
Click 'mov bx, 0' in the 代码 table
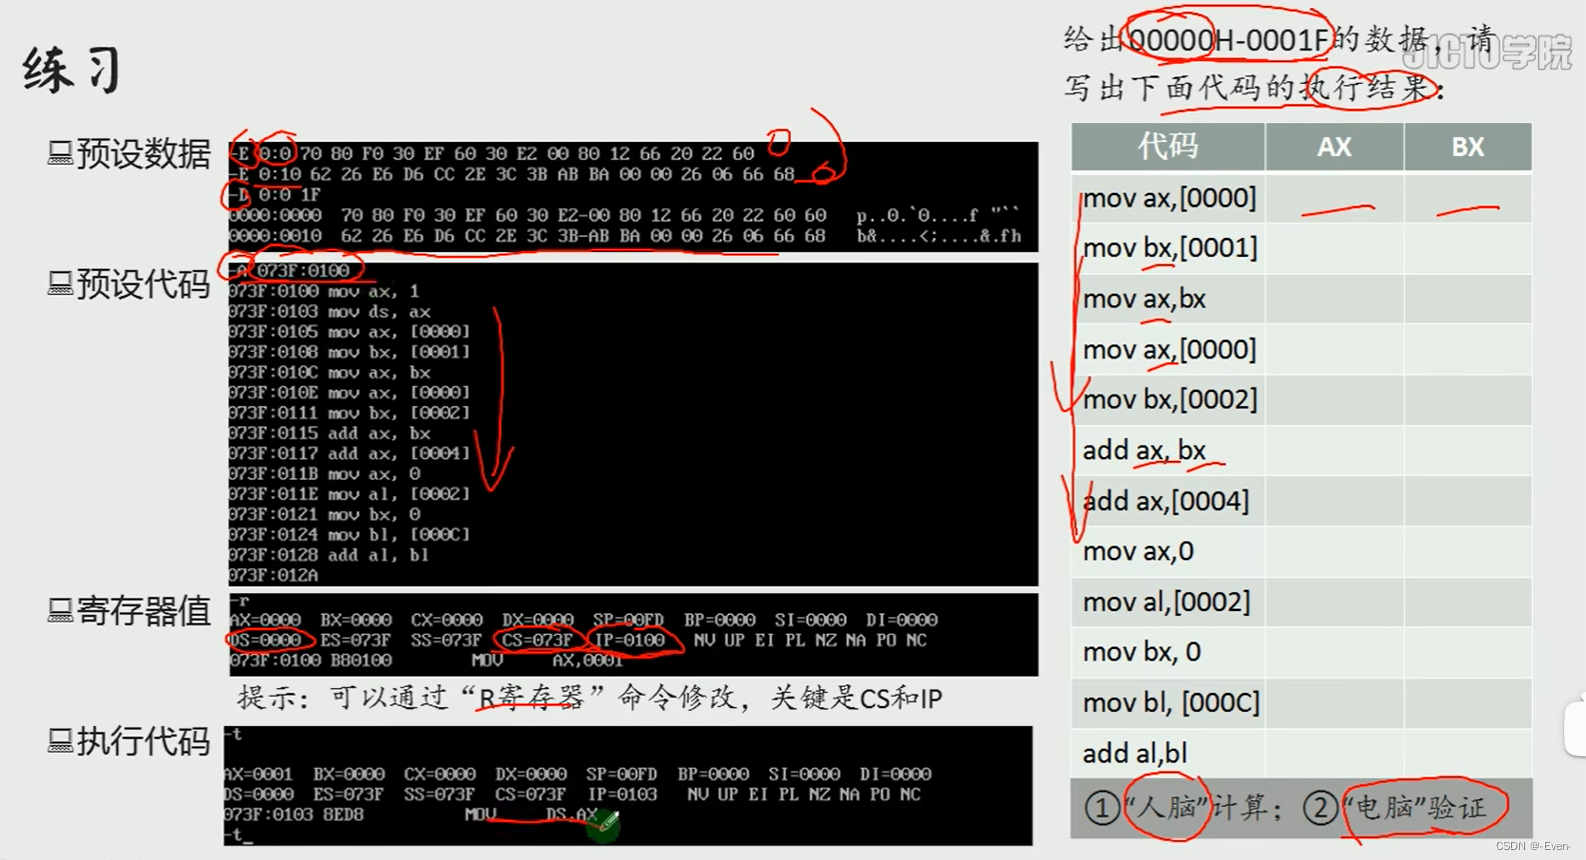pos(1142,652)
